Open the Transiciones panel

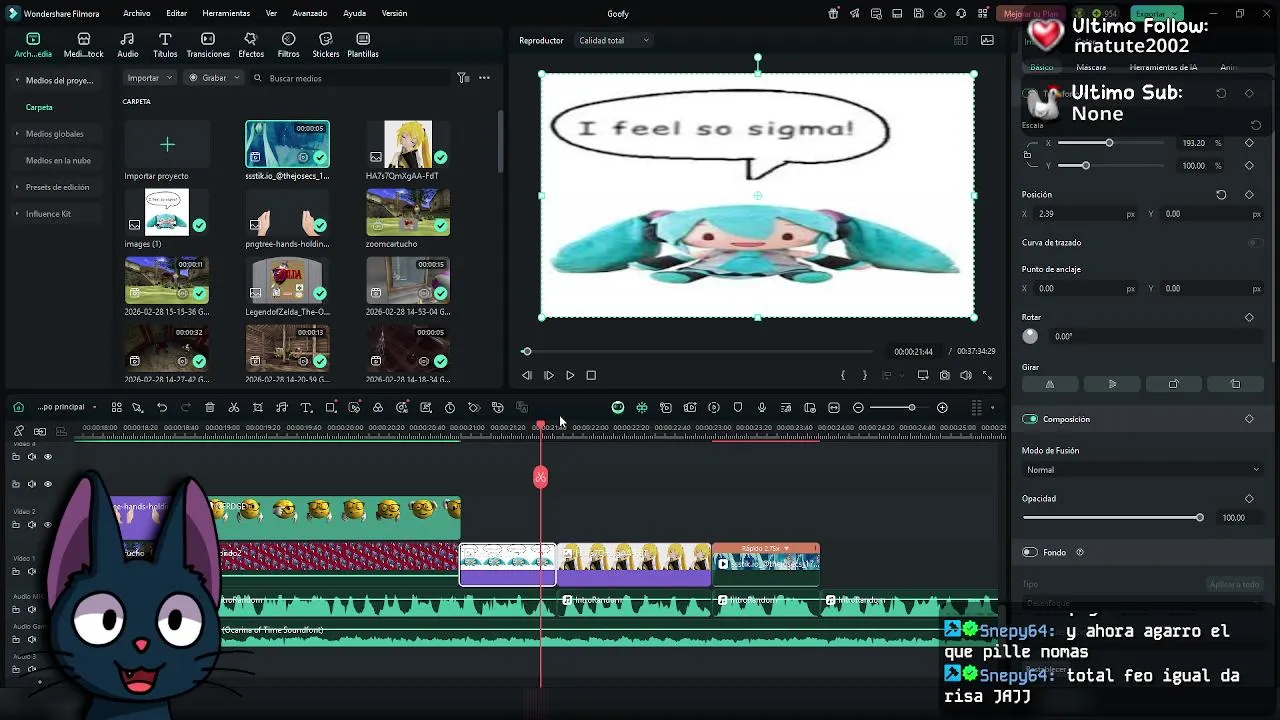208,44
